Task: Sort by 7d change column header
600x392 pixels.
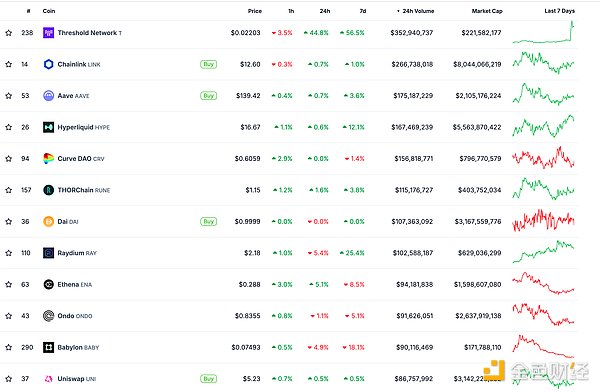Action: [x=363, y=11]
